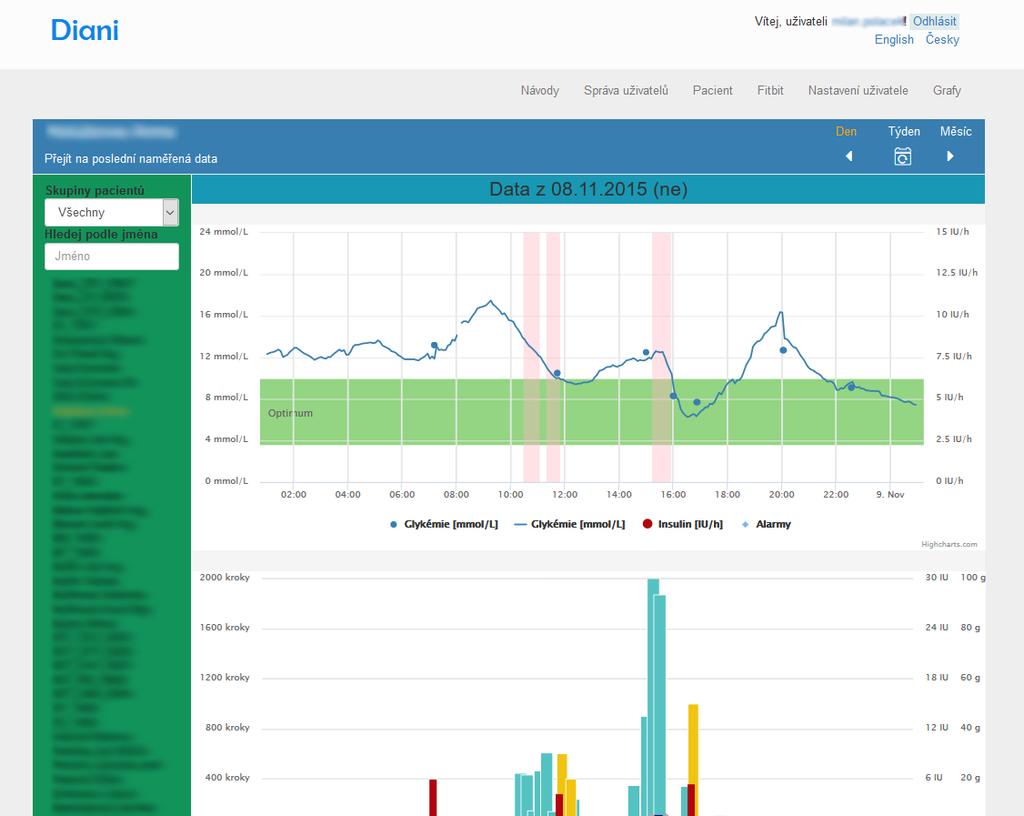This screenshot has height=816, width=1024.
Task: Open the Návody menu
Action: click(539, 90)
